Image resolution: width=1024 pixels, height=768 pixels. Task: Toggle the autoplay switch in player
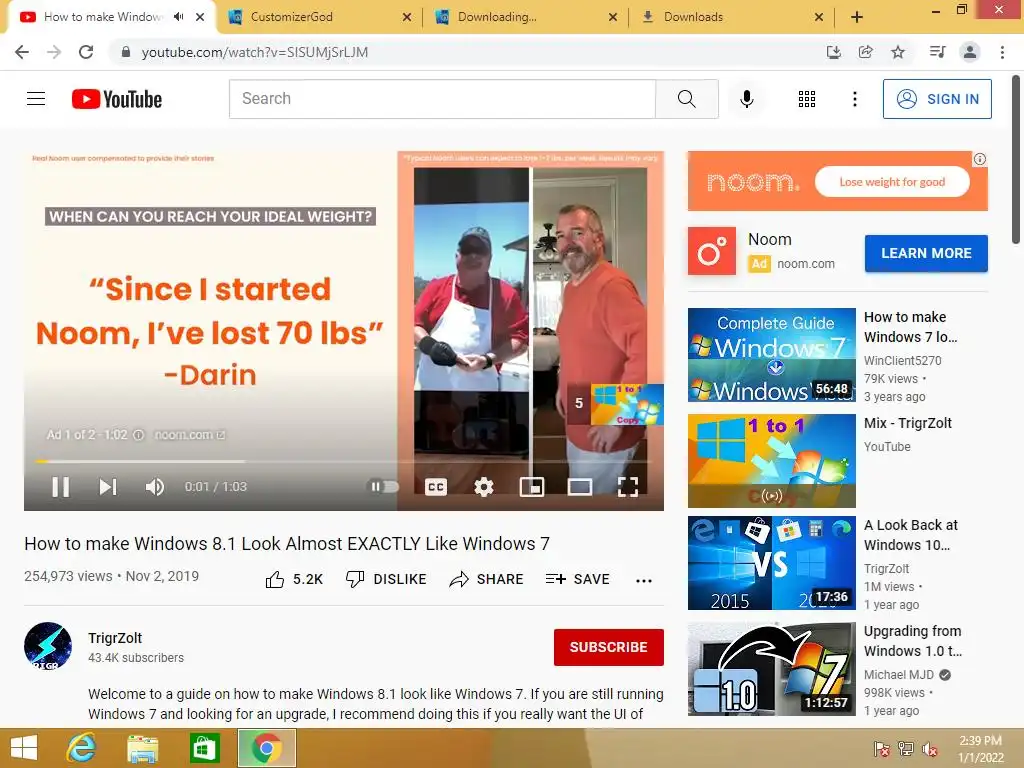[x=383, y=487]
